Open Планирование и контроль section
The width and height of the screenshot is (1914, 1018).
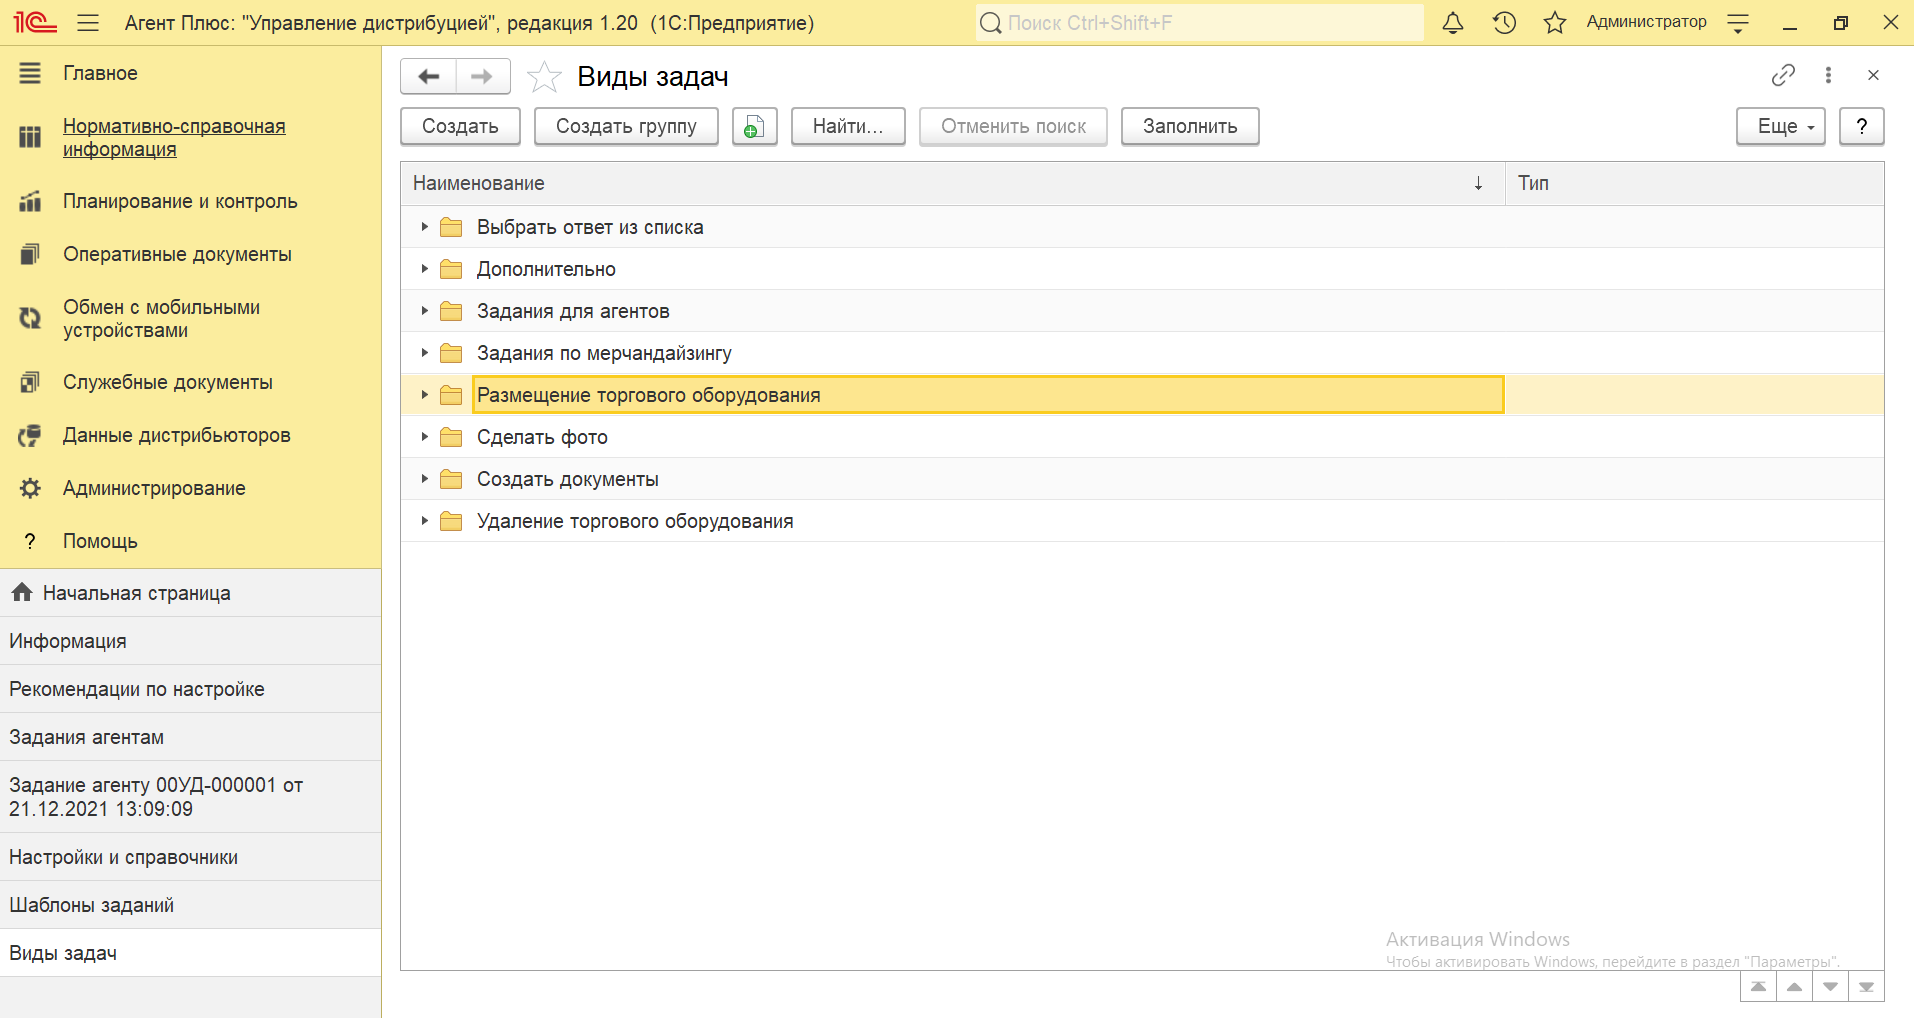pos(180,201)
